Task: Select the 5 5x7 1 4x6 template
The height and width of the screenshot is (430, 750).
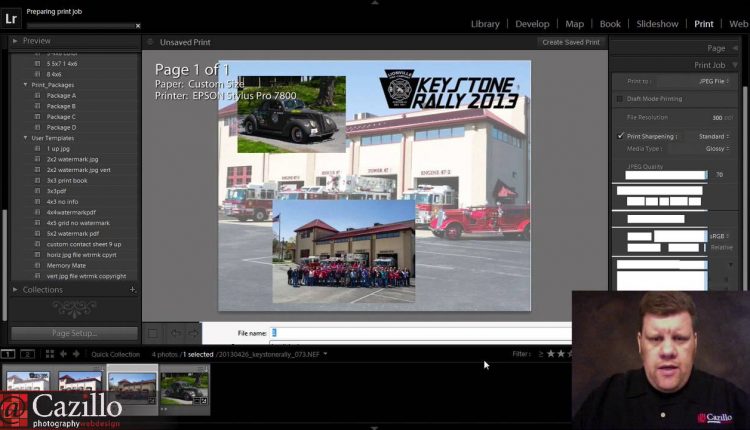Action: click(62, 63)
